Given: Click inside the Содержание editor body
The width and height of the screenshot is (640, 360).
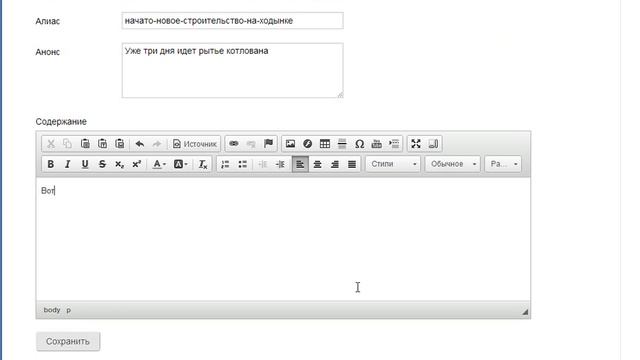Looking at the screenshot, I should tap(283, 239).
